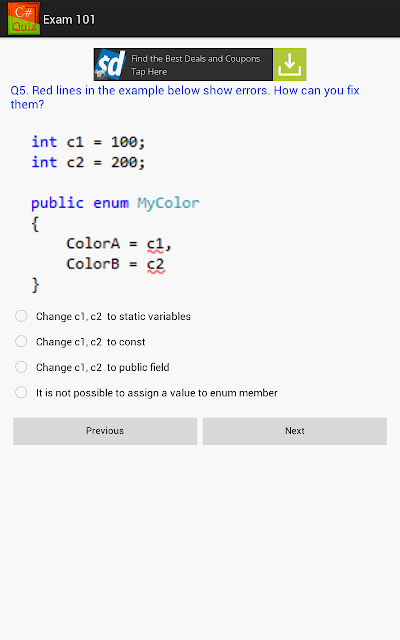Select "Change c1, c2 to static variables" option

point(103,316)
